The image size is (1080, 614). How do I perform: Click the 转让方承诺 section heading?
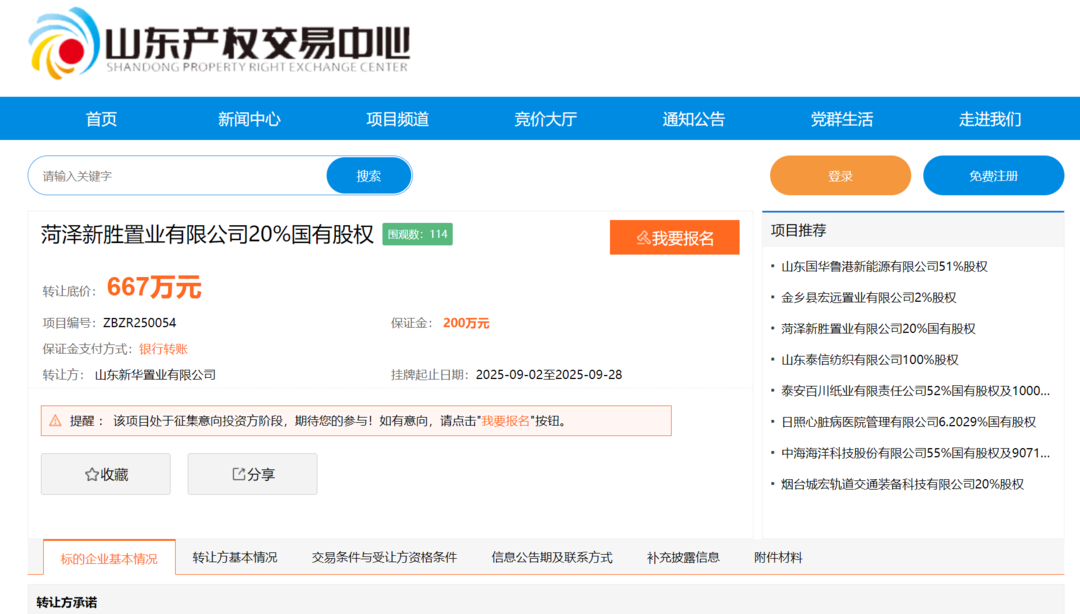click(x=67, y=602)
